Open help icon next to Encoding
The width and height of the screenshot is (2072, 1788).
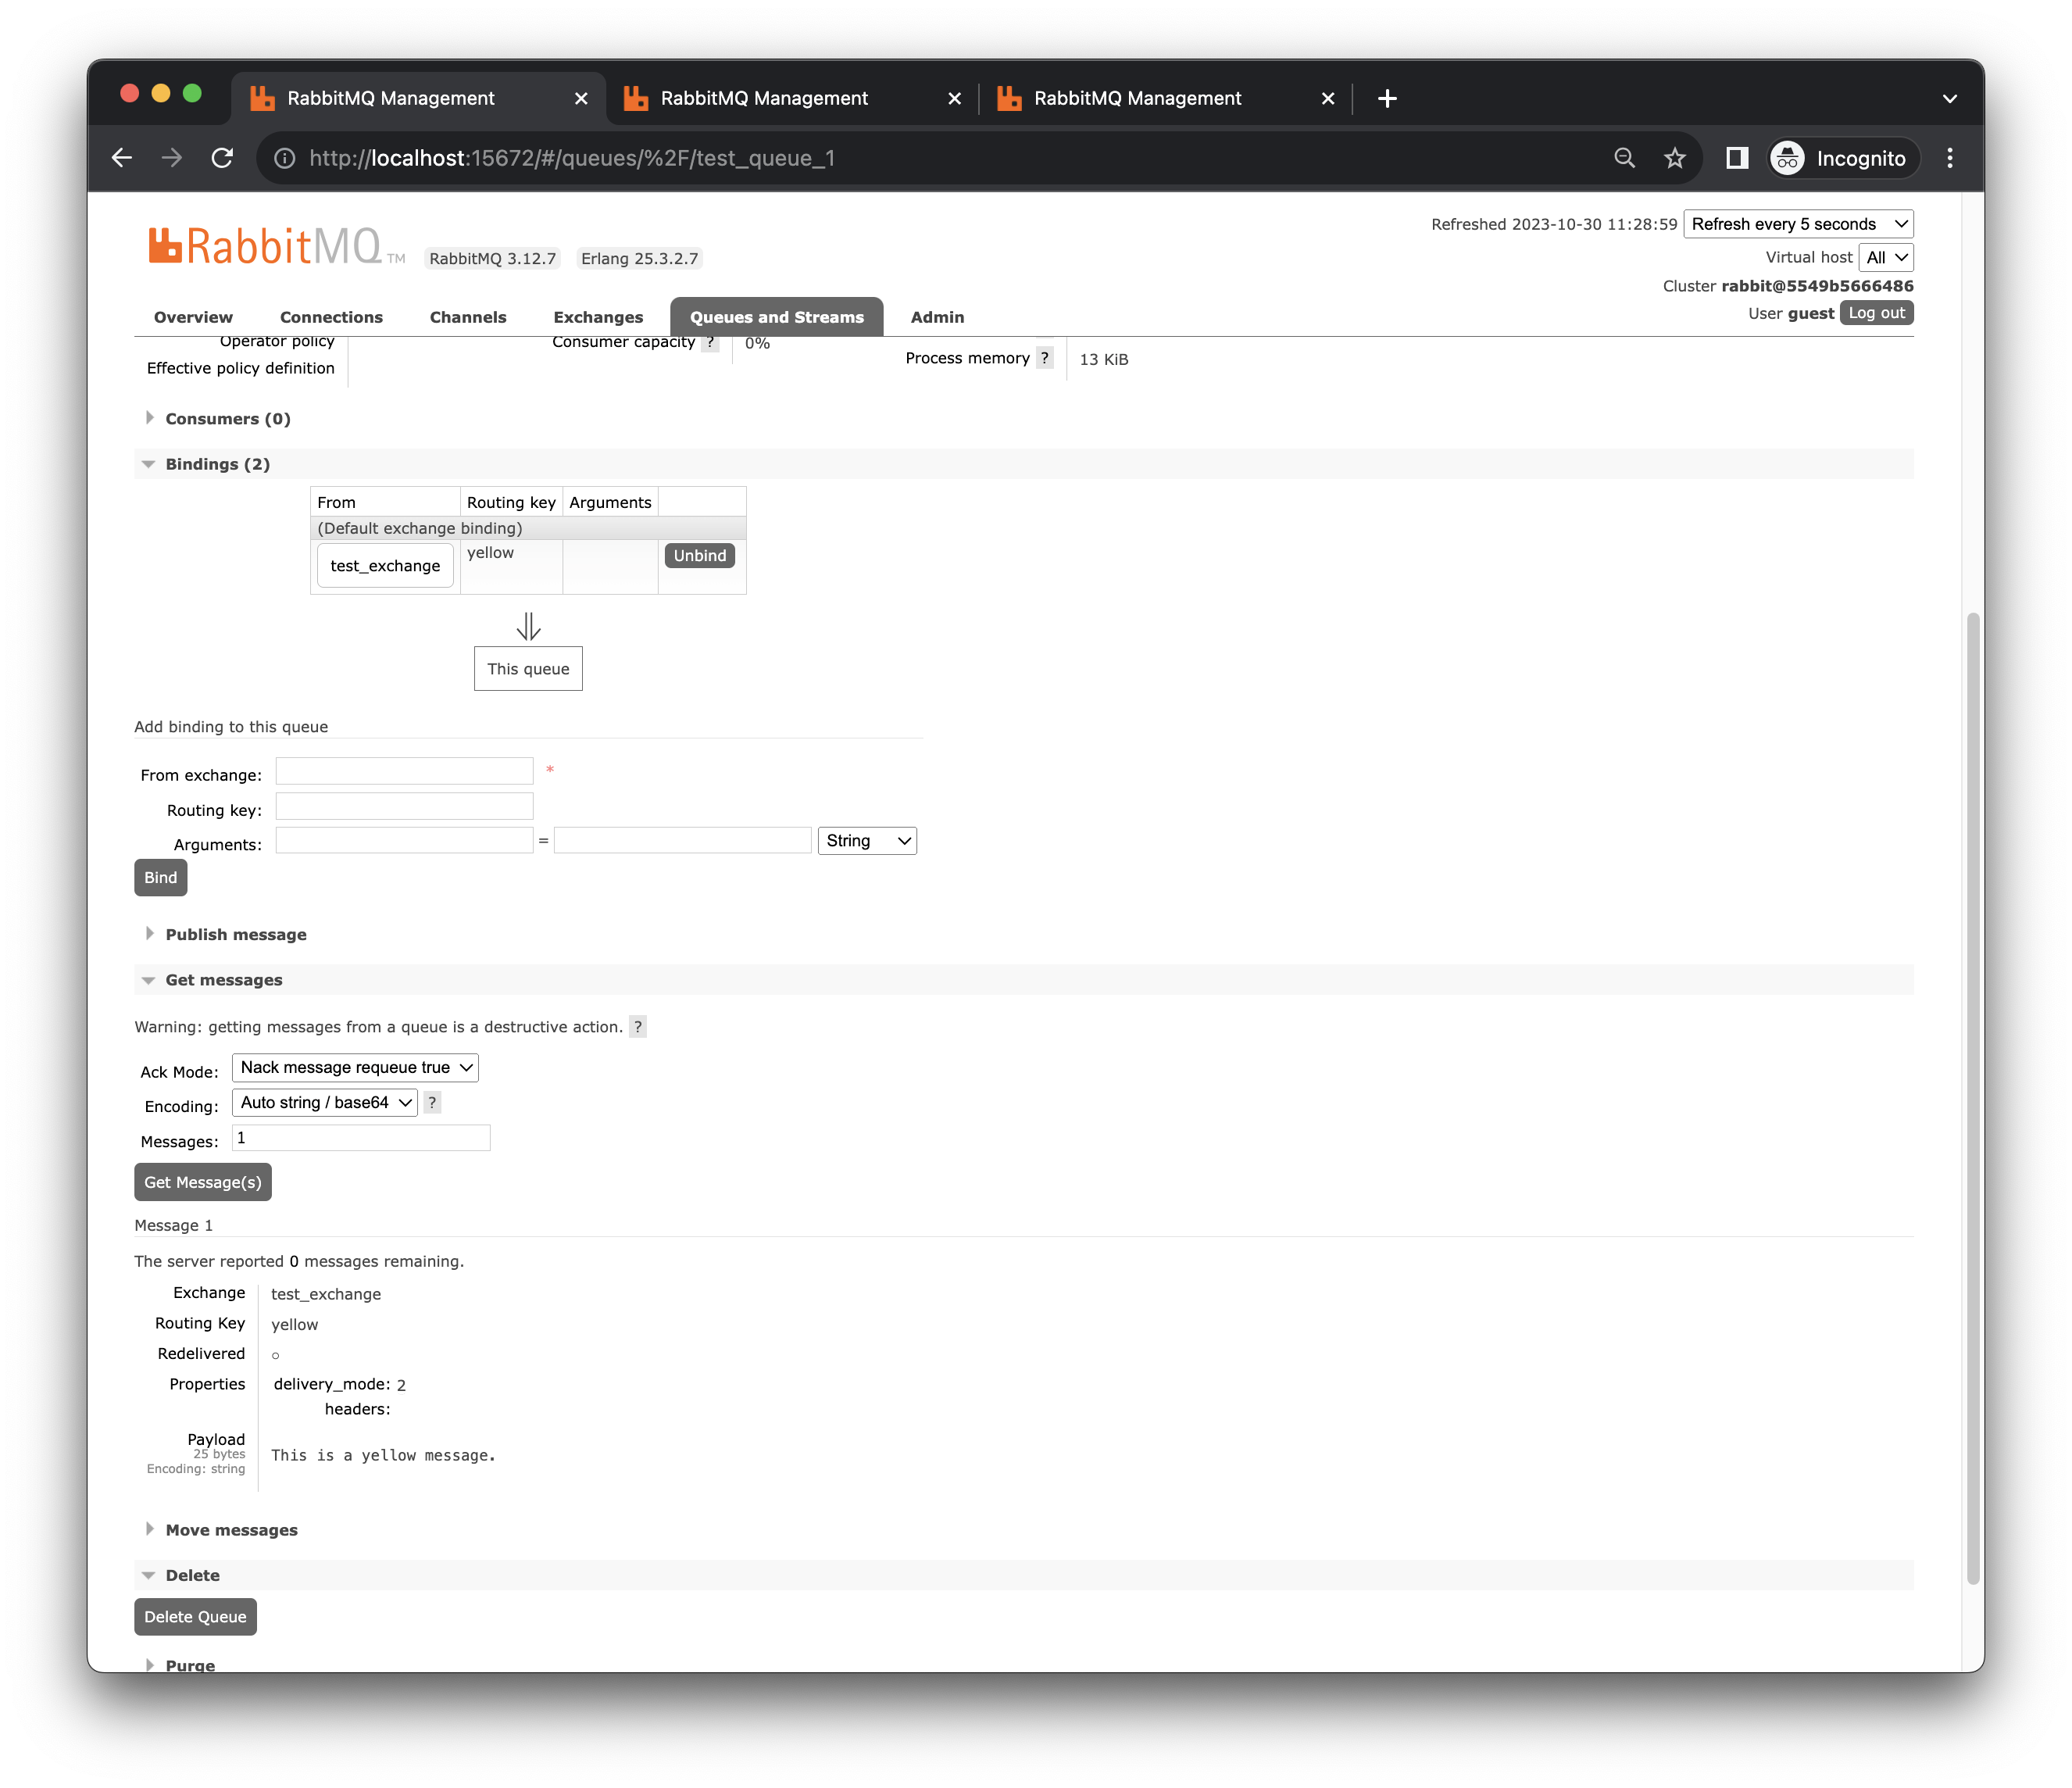[432, 1102]
